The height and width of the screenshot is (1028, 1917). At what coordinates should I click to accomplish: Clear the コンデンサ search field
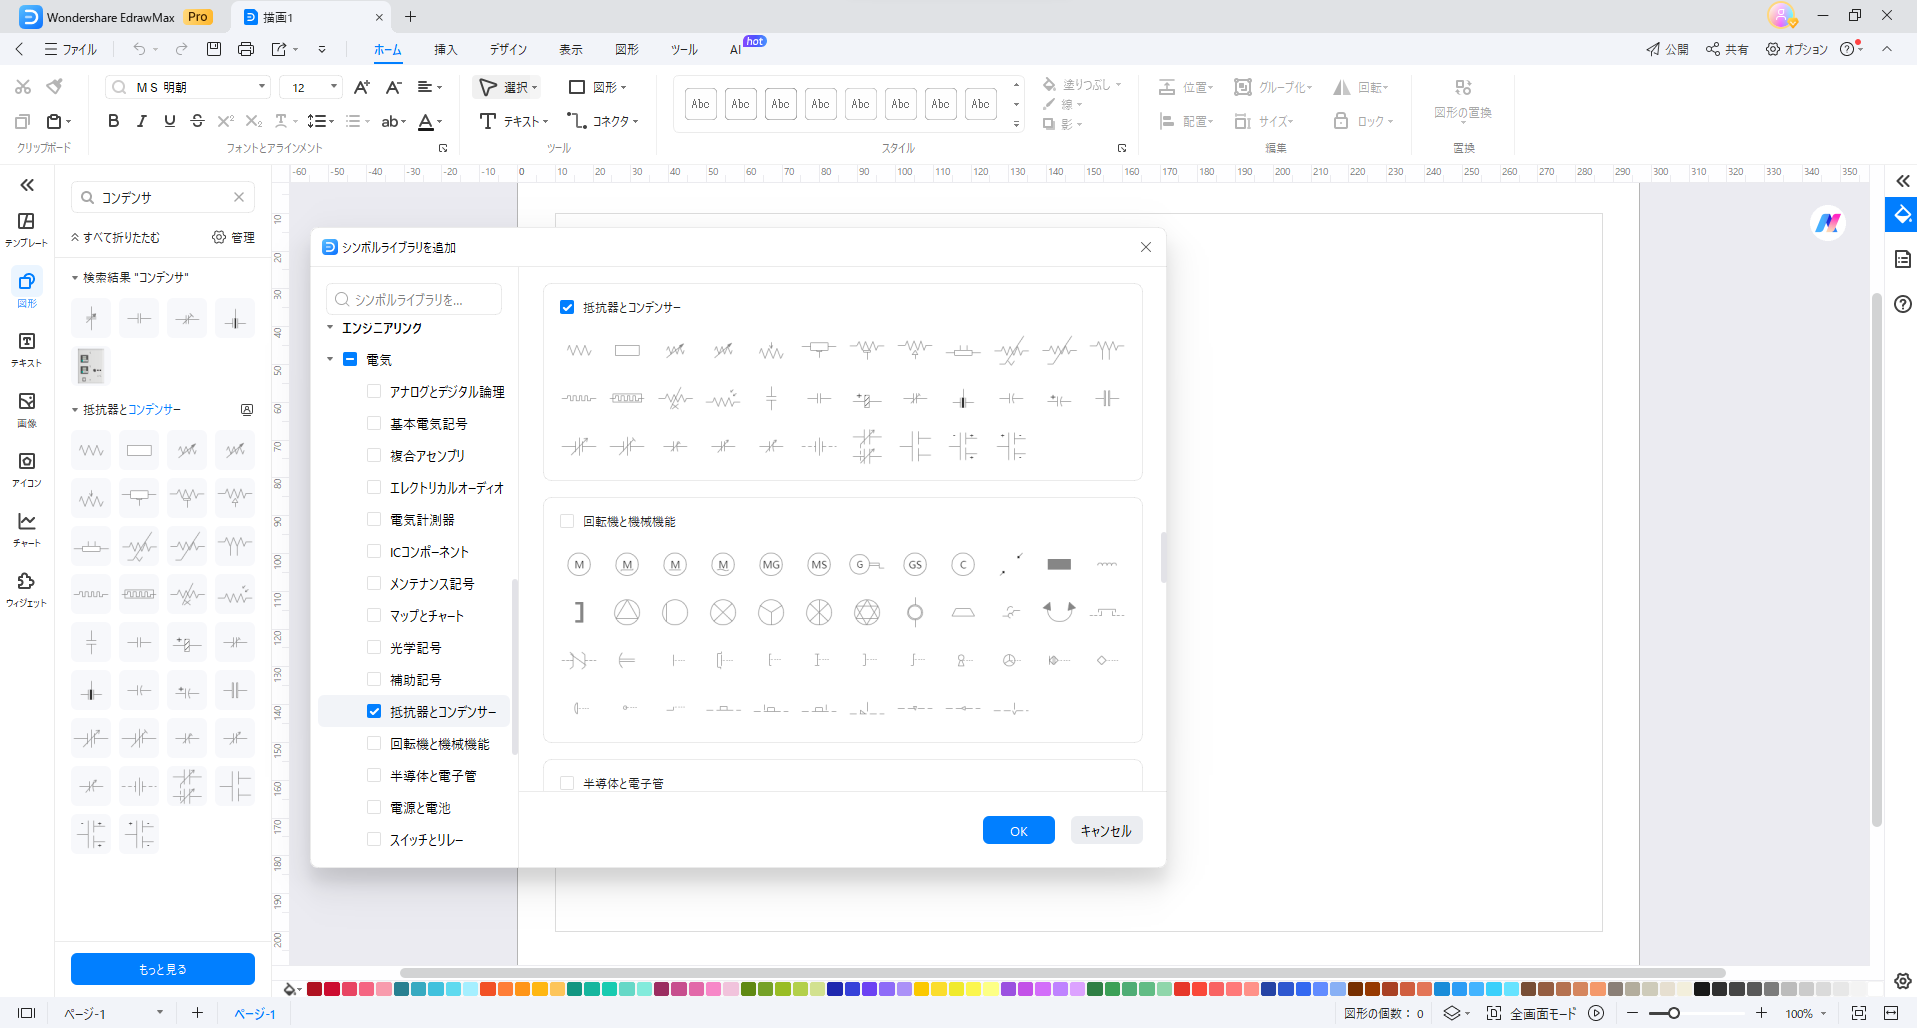[x=239, y=197]
